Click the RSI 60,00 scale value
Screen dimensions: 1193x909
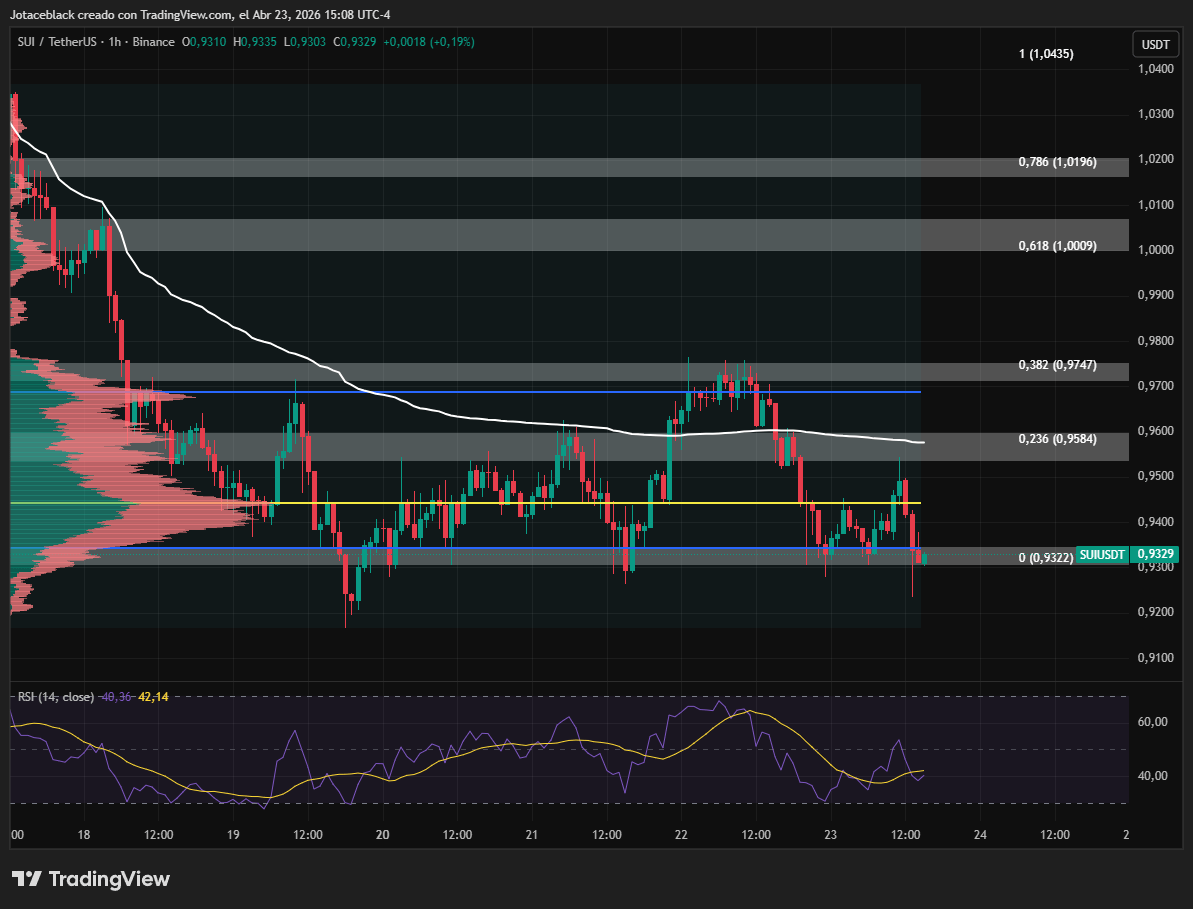pyautogui.click(x=1155, y=722)
